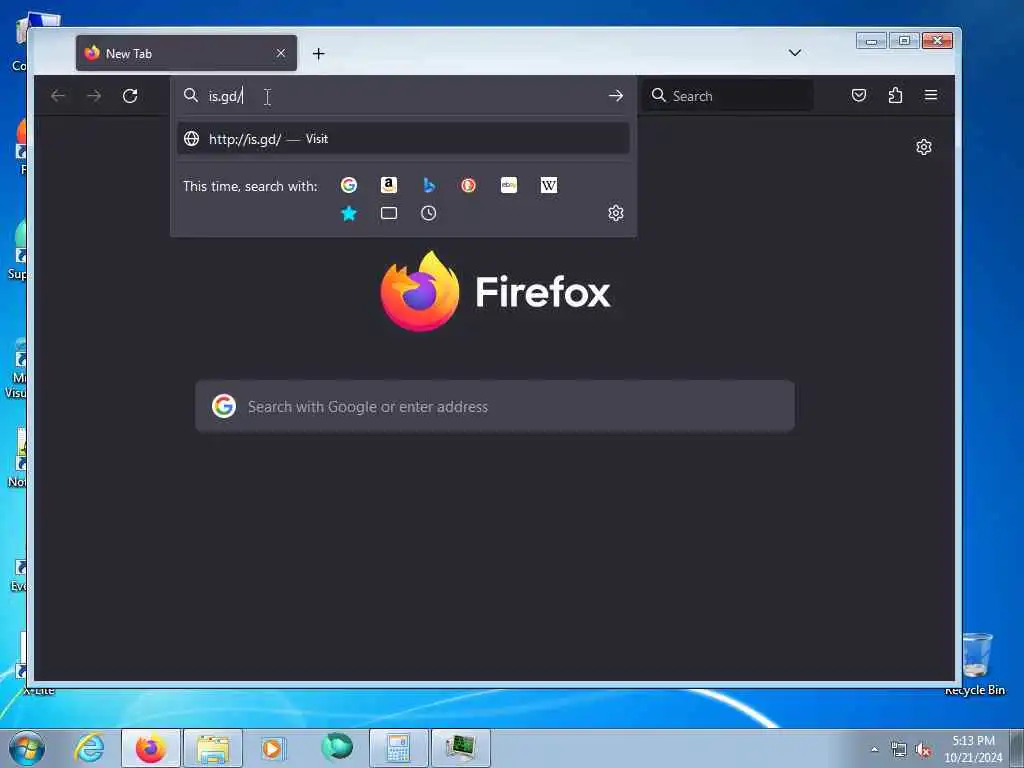The width and height of the screenshot is (1024, 768).
Task: Click in the address bar containing is.gd/
Action: point(403,96)
